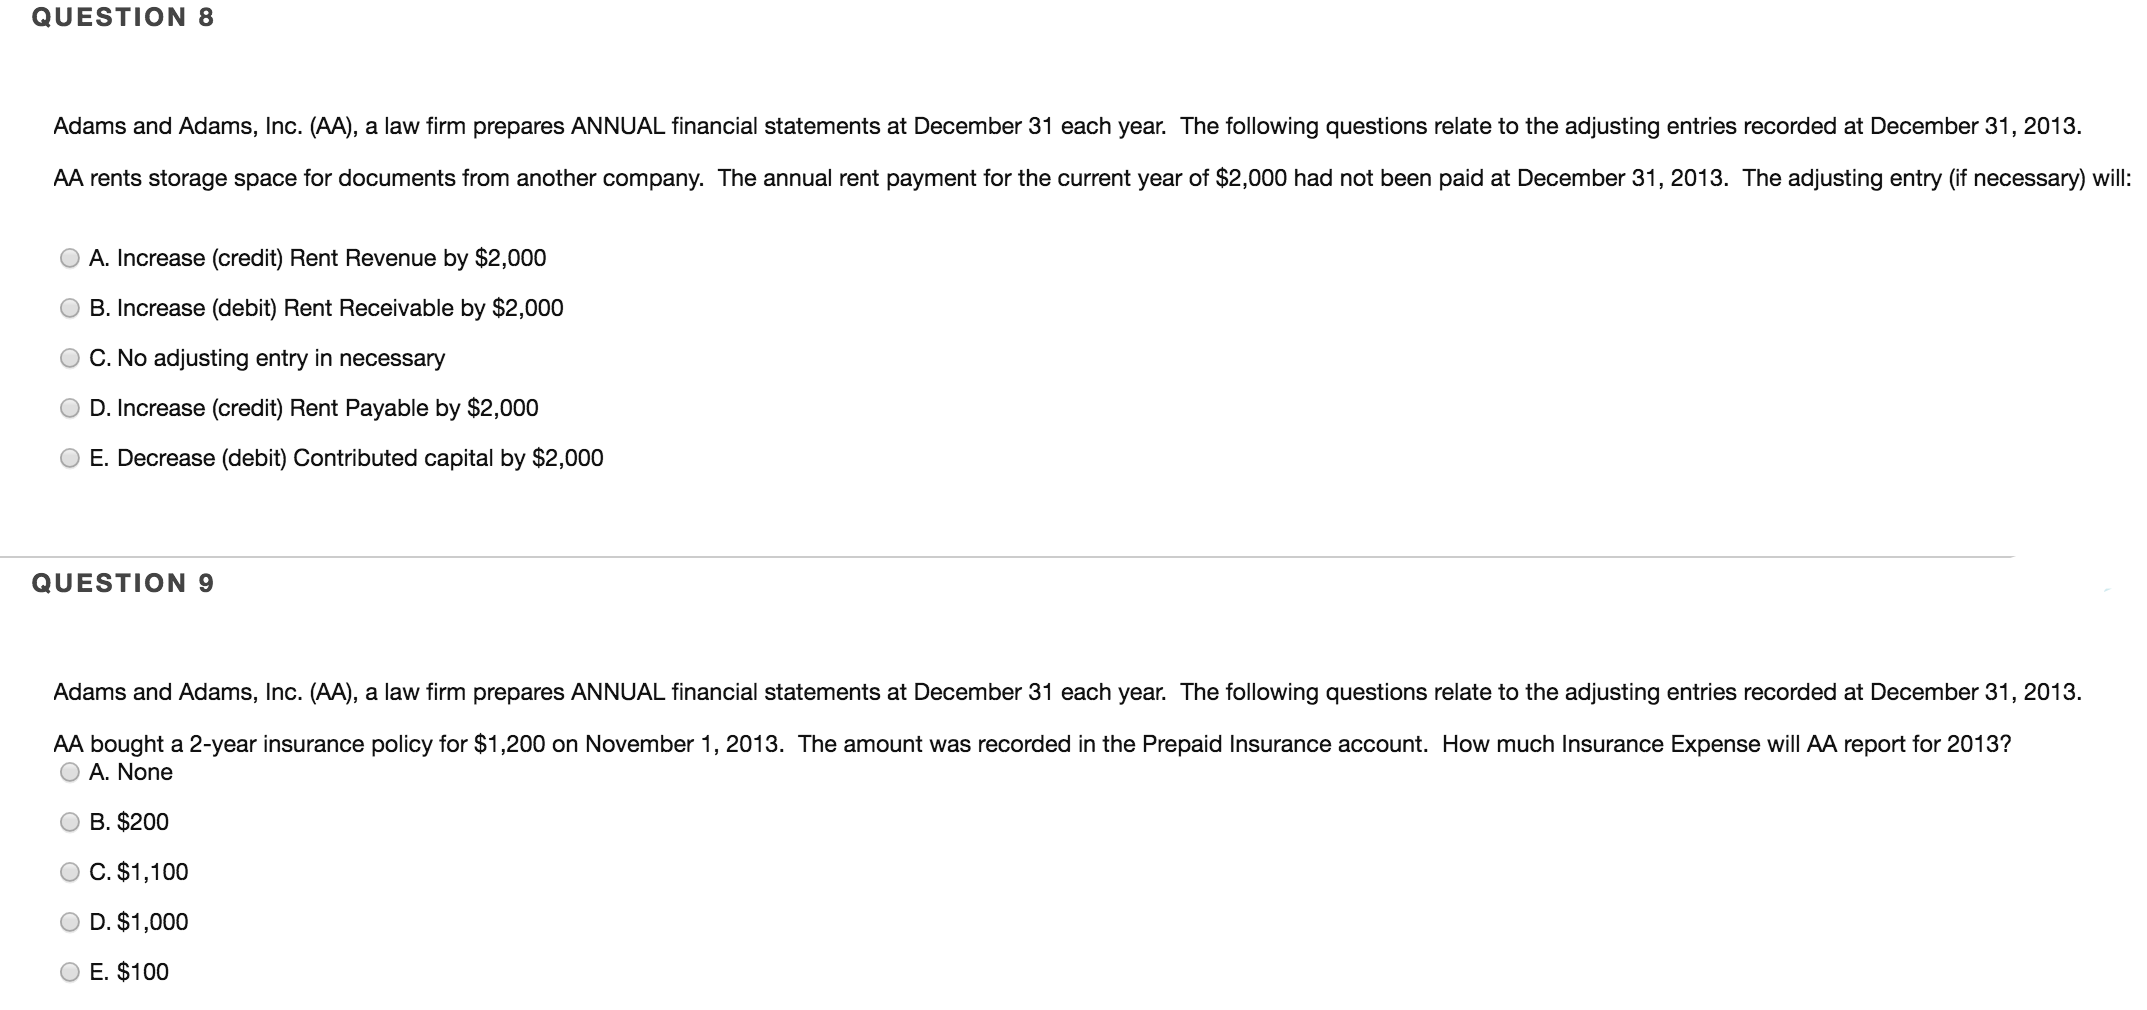Select the $100 answer option

coord(70,971)
